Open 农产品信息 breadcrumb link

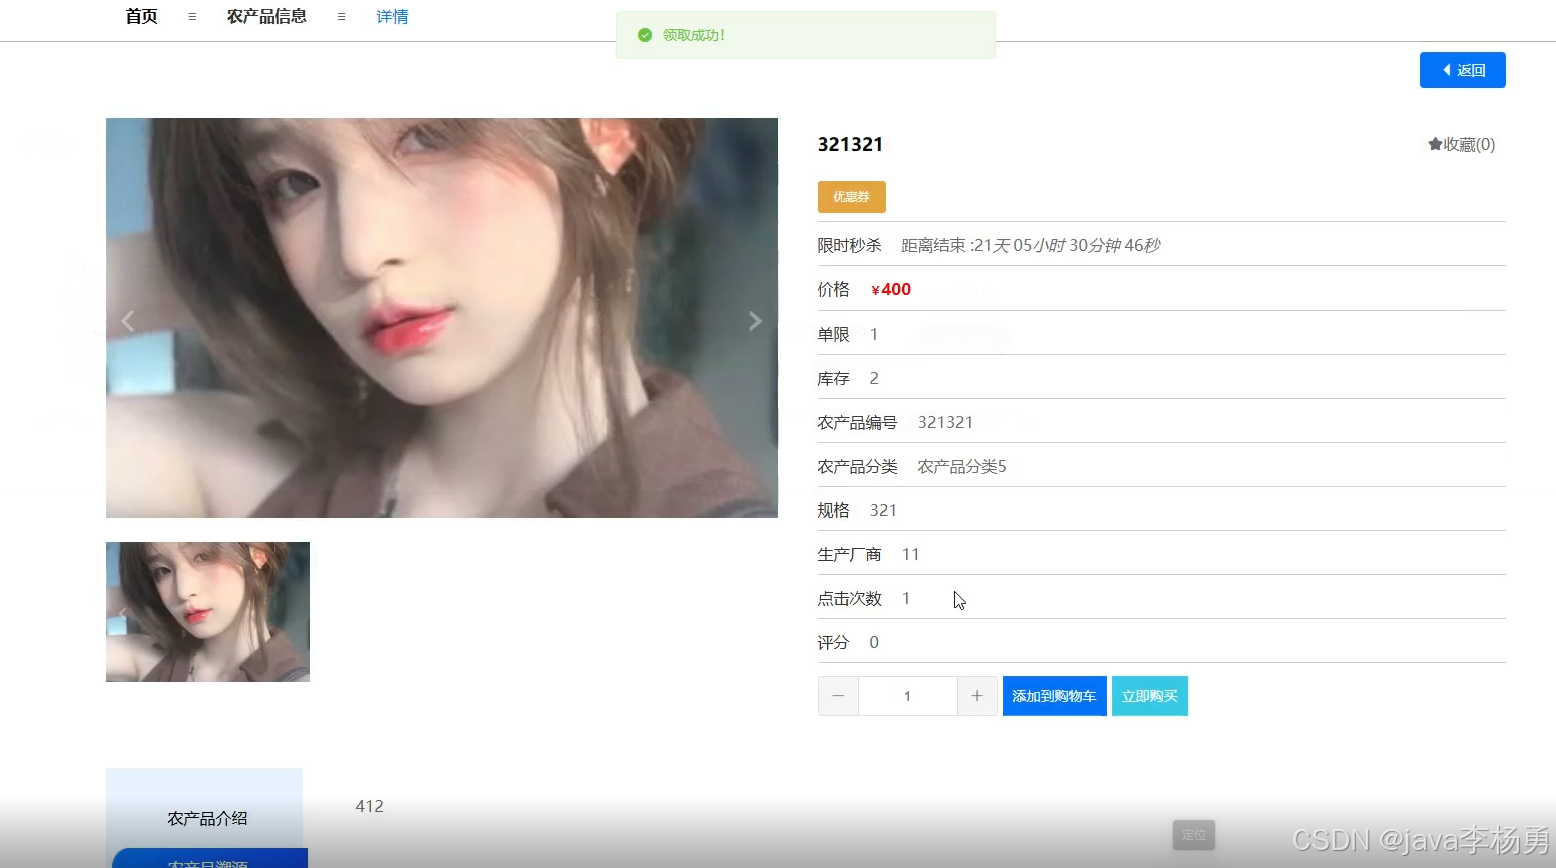pos(267,16)
